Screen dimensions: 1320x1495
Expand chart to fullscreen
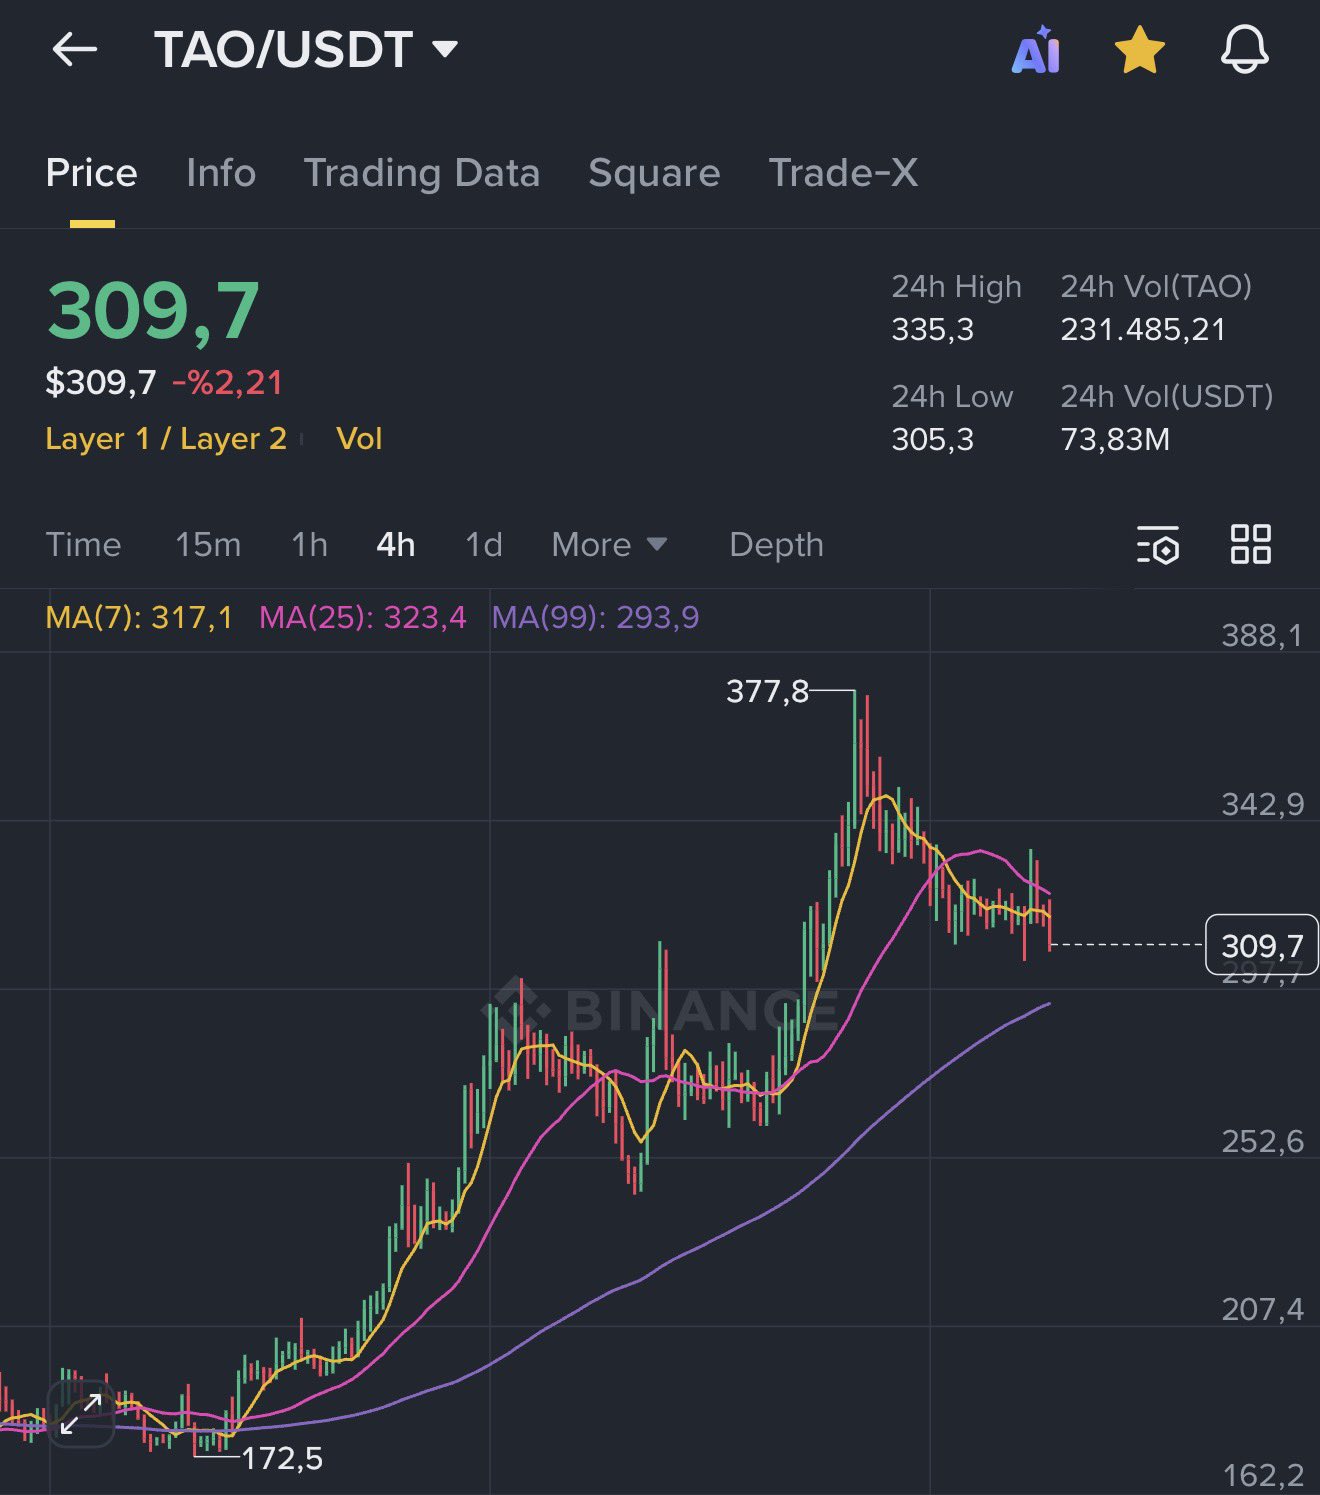81,1415
